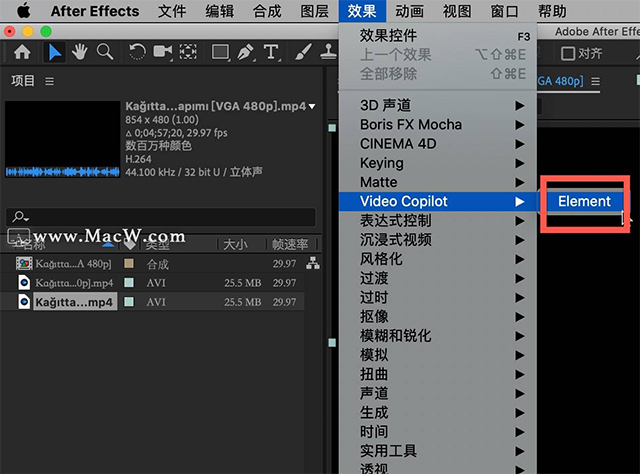Open the 生成 effects category
640x474 pixels.
click(438, 412)
